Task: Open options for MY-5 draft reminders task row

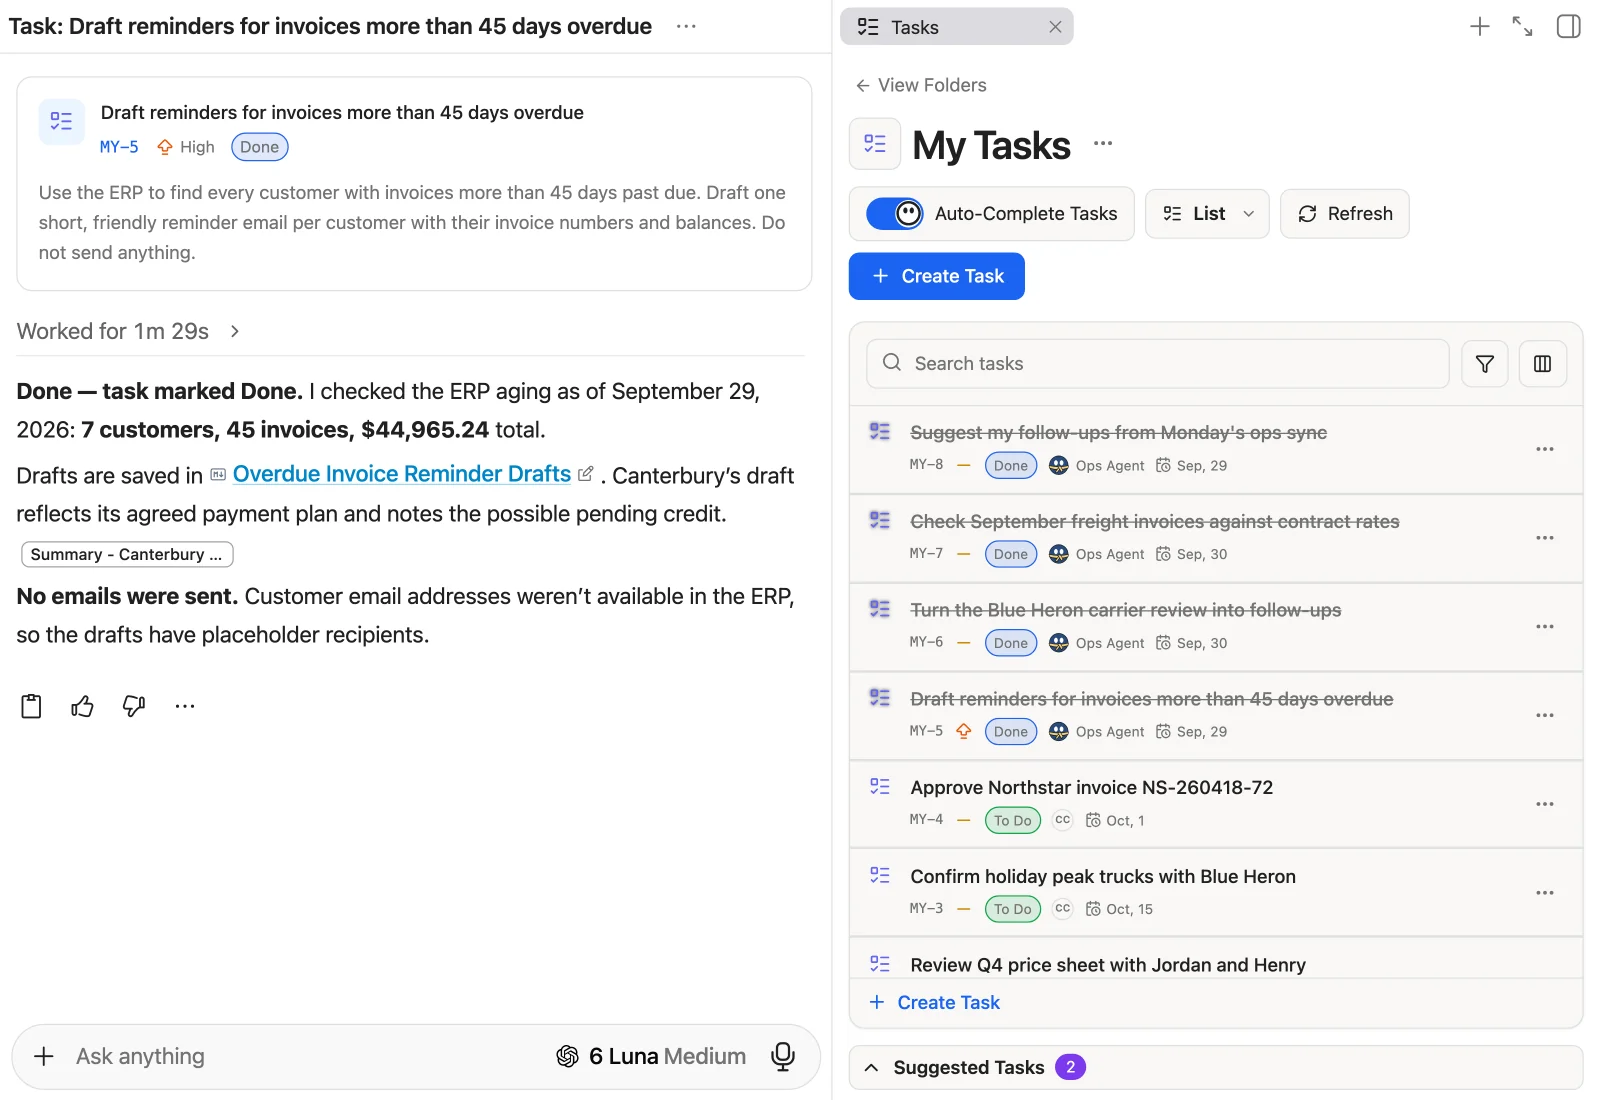Action: (x=1545, y=715)
